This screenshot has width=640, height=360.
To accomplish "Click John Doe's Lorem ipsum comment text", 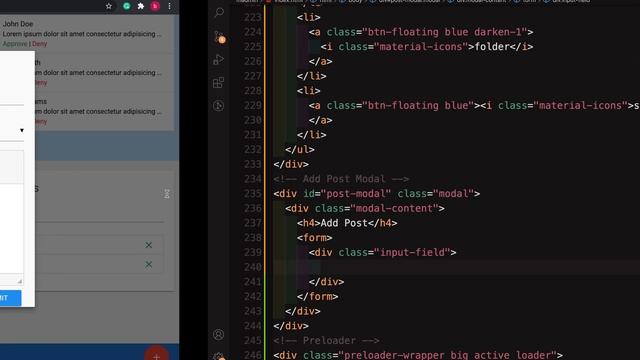I will pyautogui.click(x=82, y=34).
